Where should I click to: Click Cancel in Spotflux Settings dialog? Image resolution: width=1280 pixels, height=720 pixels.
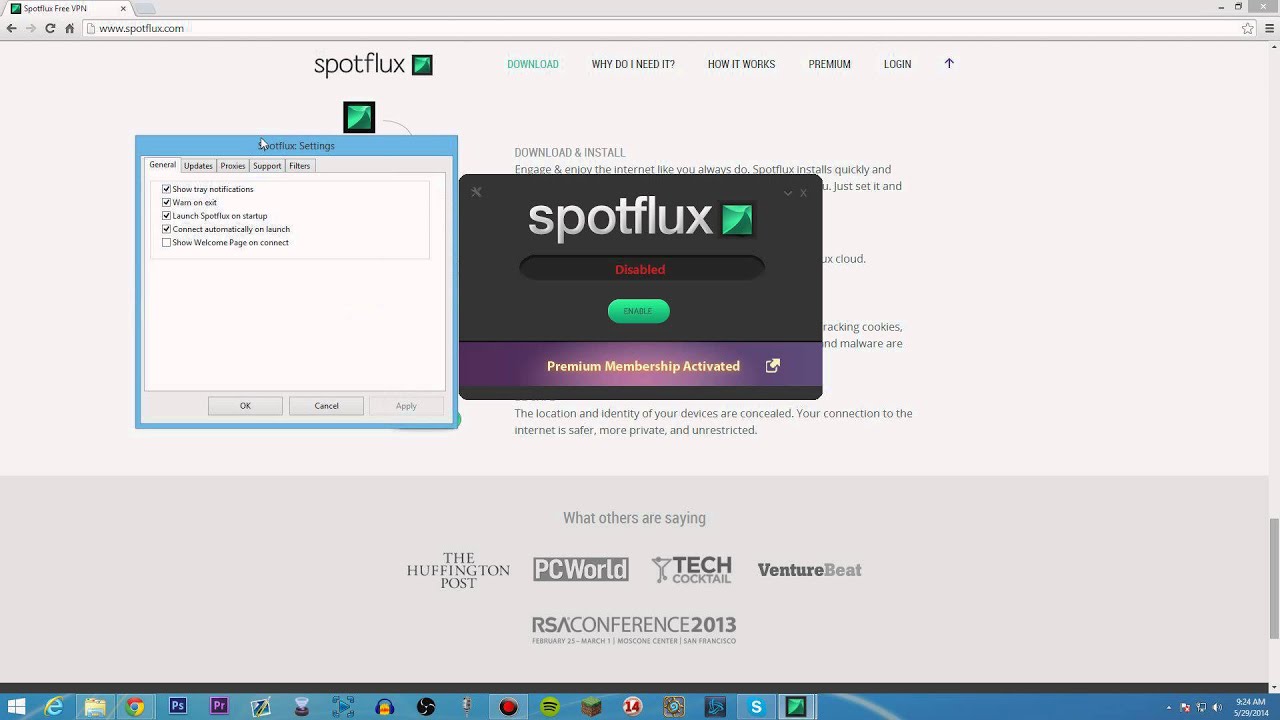coord(326,406)
